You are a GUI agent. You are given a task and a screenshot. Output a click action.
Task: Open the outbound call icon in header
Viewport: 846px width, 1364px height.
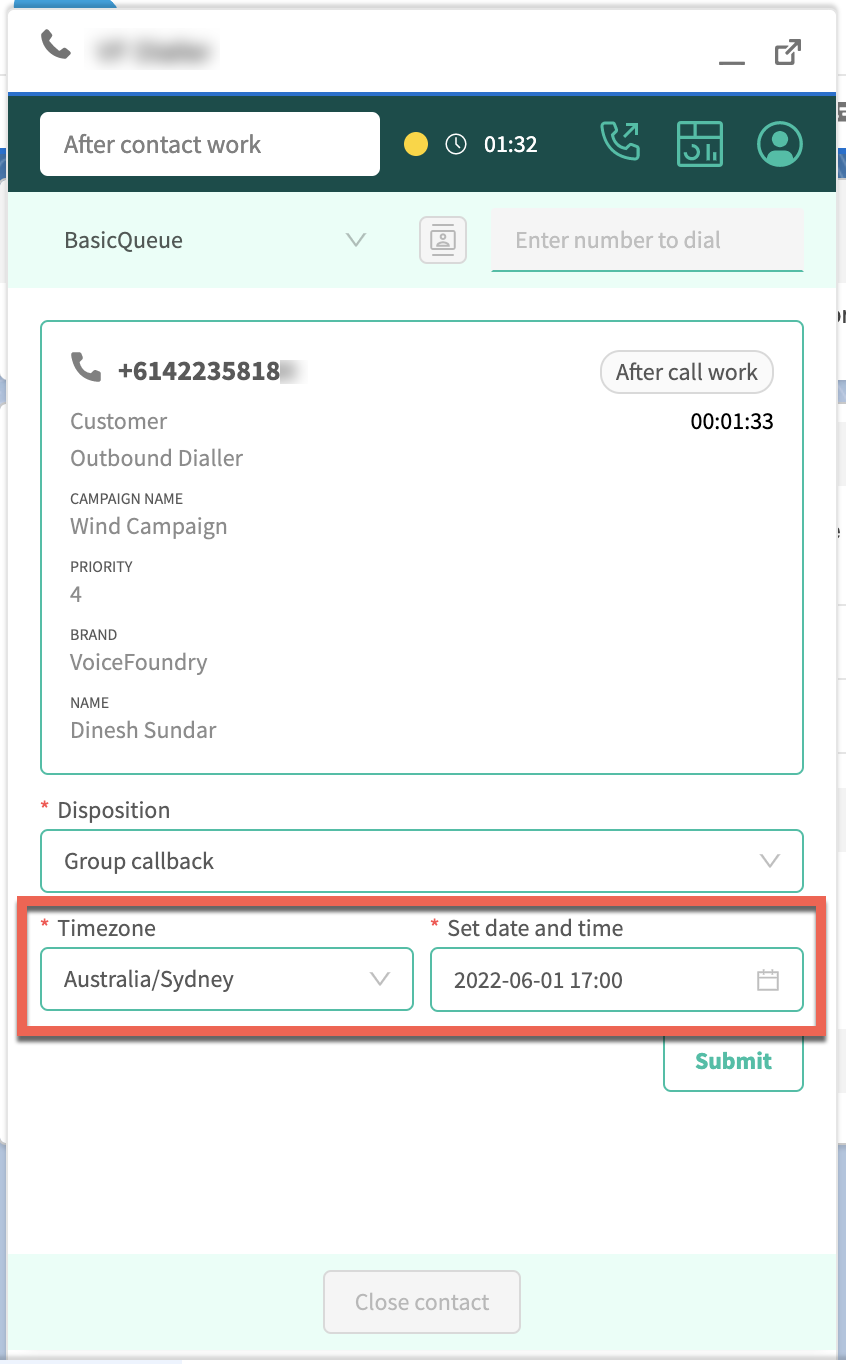(620, 142)
